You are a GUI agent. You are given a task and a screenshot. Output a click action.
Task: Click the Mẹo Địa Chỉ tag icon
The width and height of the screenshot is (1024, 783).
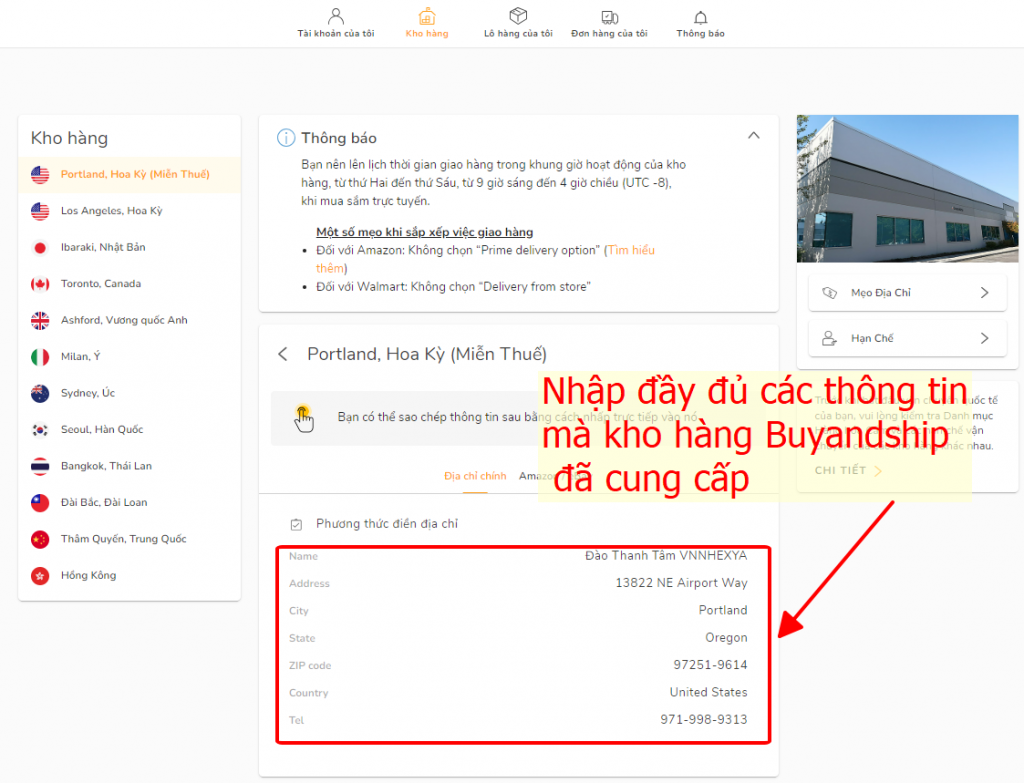829,293
